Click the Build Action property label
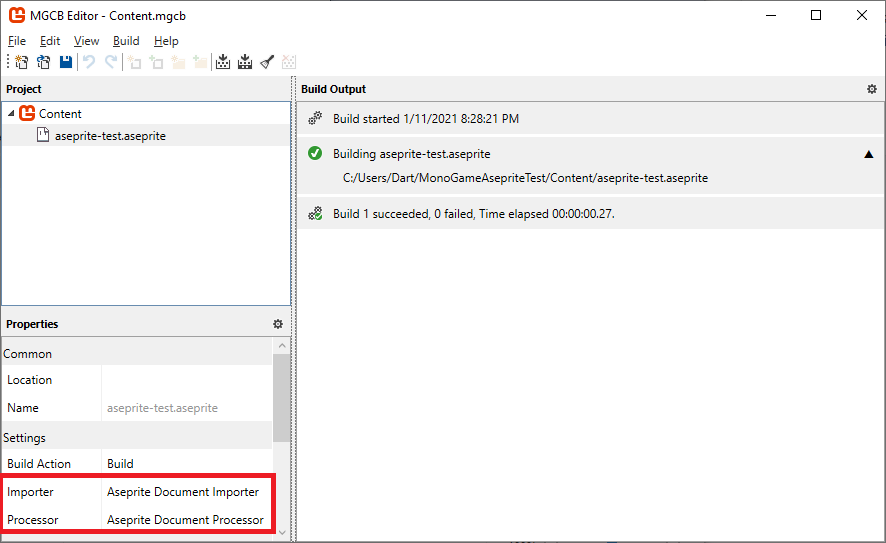 [x=39, y=463]
